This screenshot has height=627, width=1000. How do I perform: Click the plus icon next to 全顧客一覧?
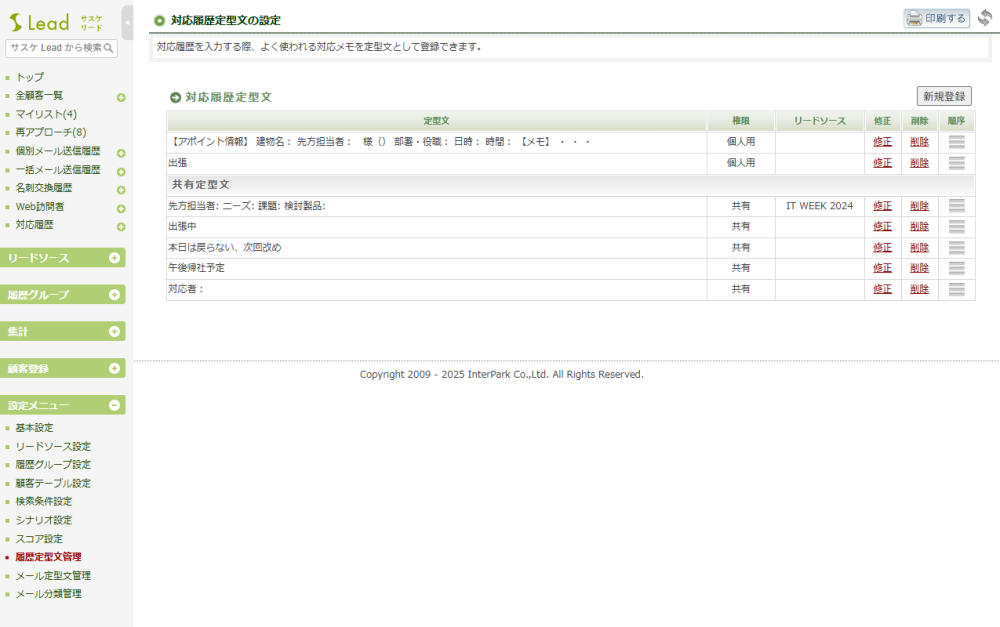pyautogui.click(x=121, y=97)
